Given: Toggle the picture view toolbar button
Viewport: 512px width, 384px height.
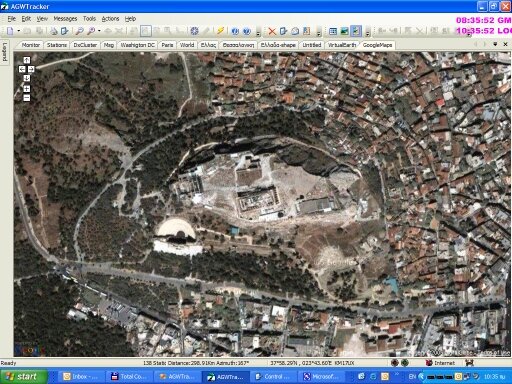Looking at the screenshot, I should 344,31.
